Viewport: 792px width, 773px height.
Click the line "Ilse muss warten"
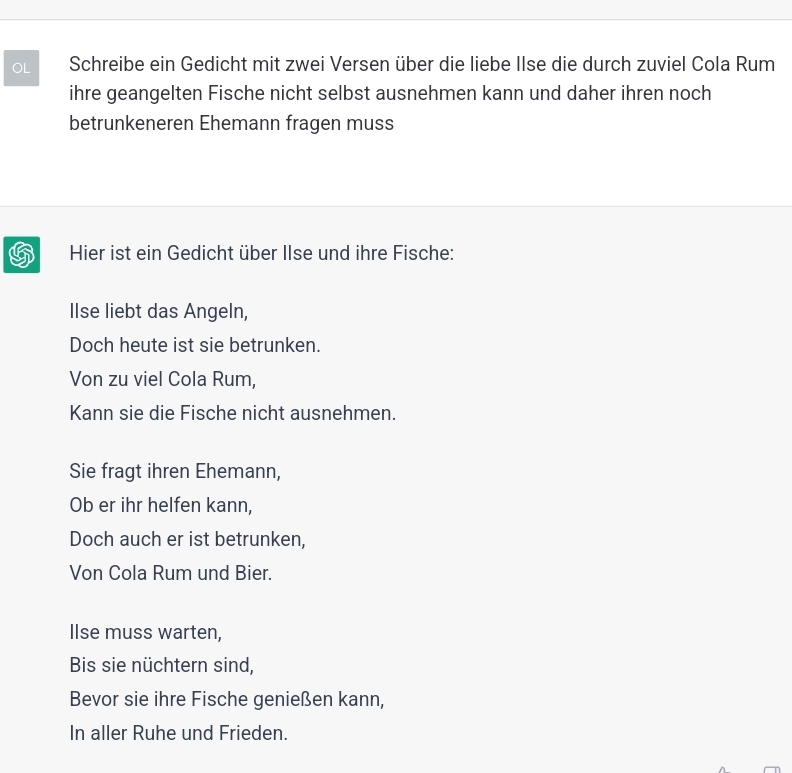click(x=145, y=632)
